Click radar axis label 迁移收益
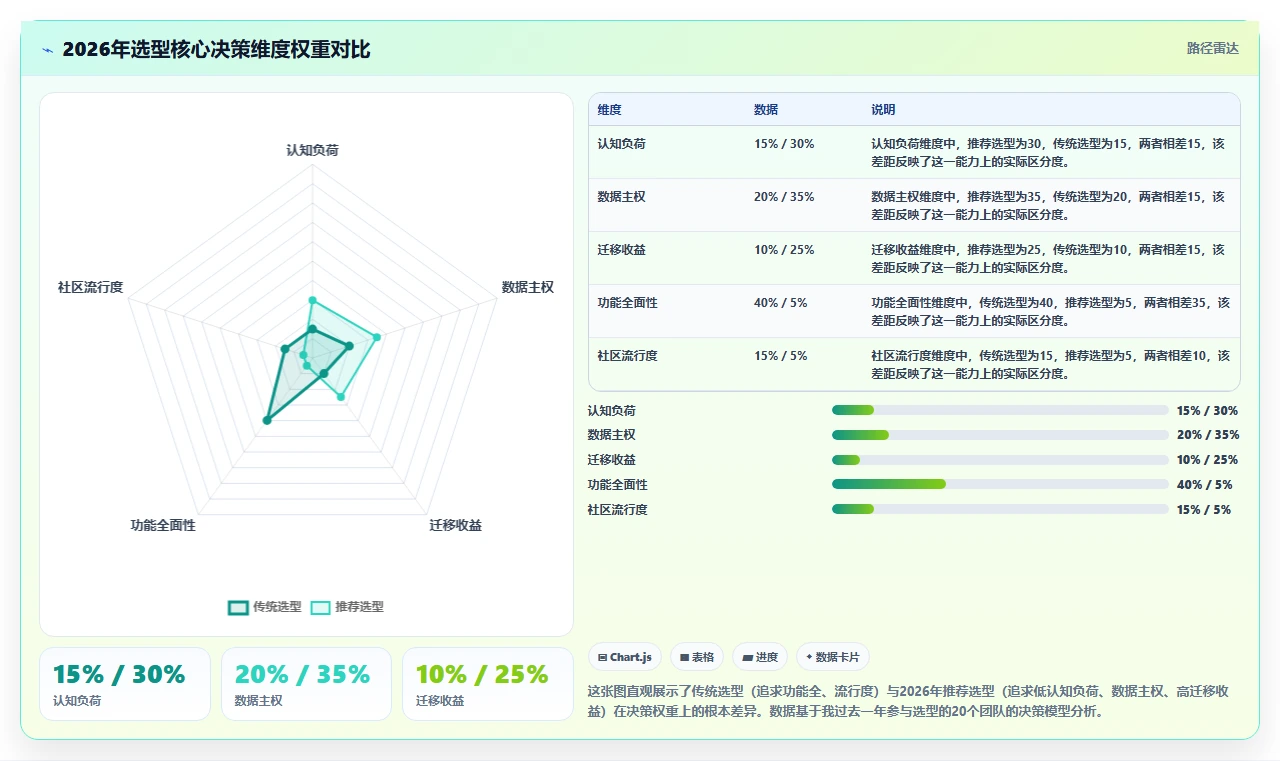 click(x=456, y=526)
